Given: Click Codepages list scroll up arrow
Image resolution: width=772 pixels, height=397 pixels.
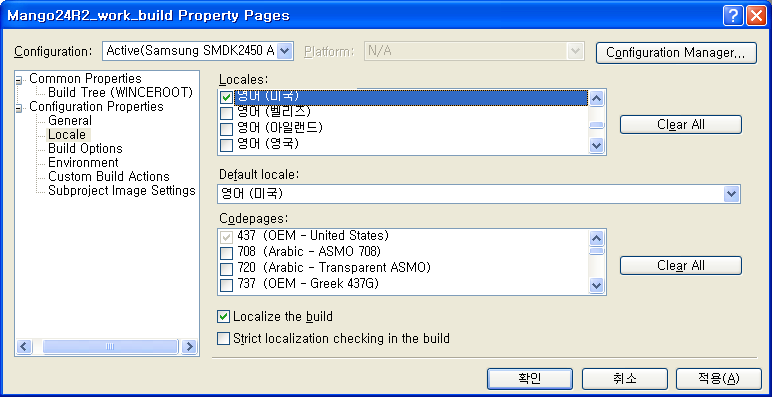Looking at the screenshot, I should point(596,238).
